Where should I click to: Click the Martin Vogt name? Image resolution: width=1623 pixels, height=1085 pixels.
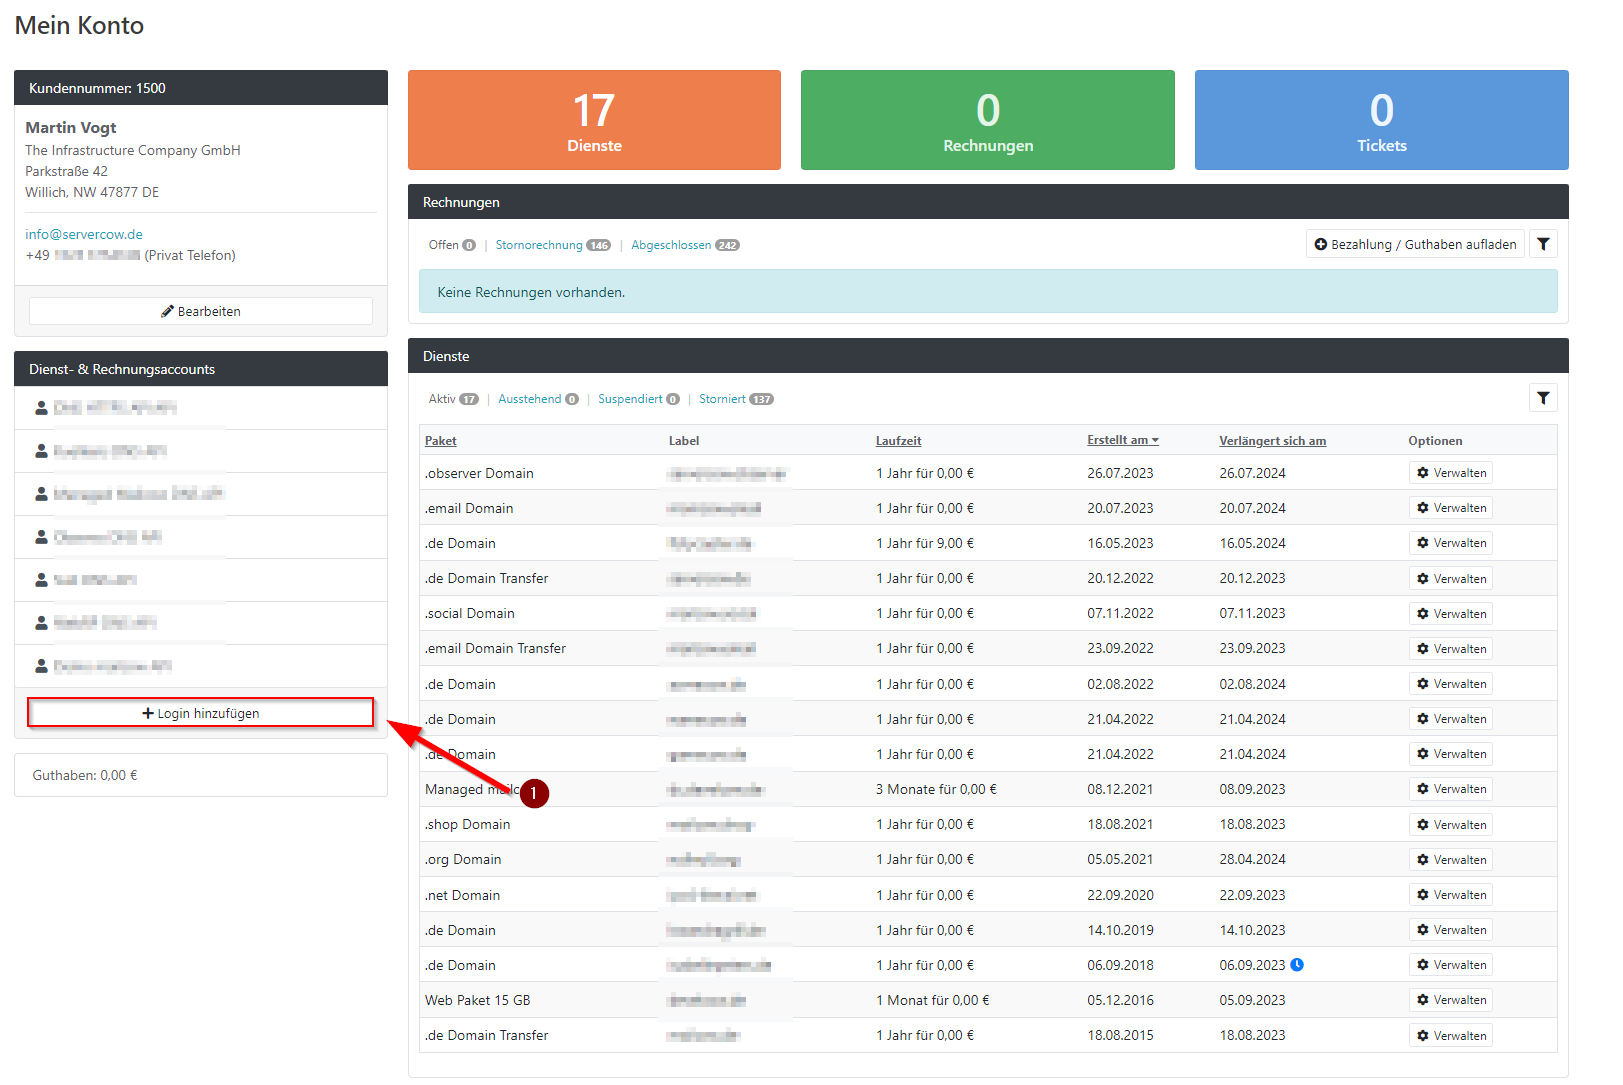pos(71,127)
